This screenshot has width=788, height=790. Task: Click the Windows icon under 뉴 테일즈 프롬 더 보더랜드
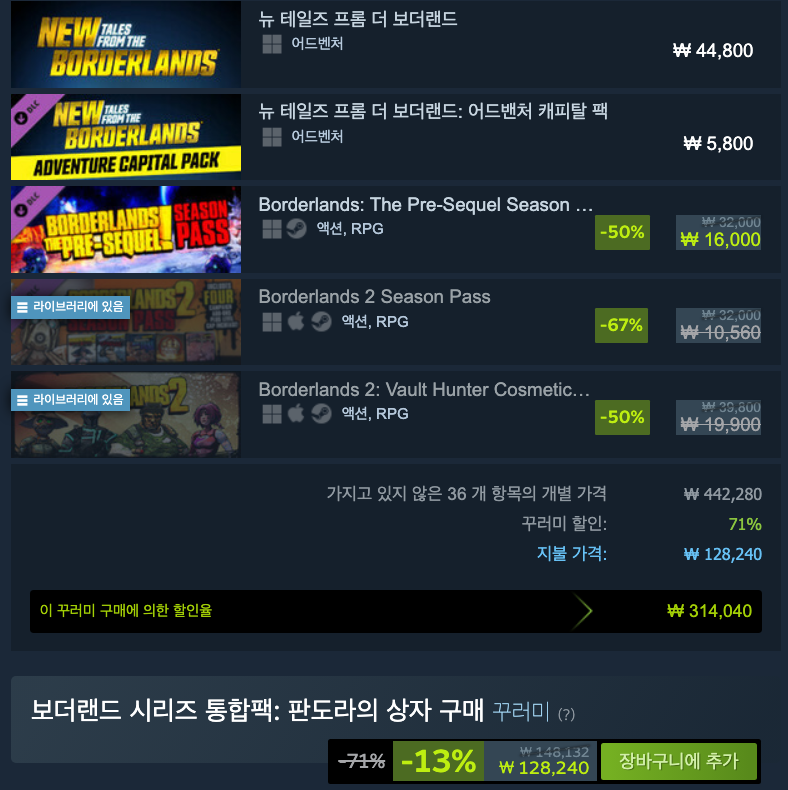(x=272, y=44)
